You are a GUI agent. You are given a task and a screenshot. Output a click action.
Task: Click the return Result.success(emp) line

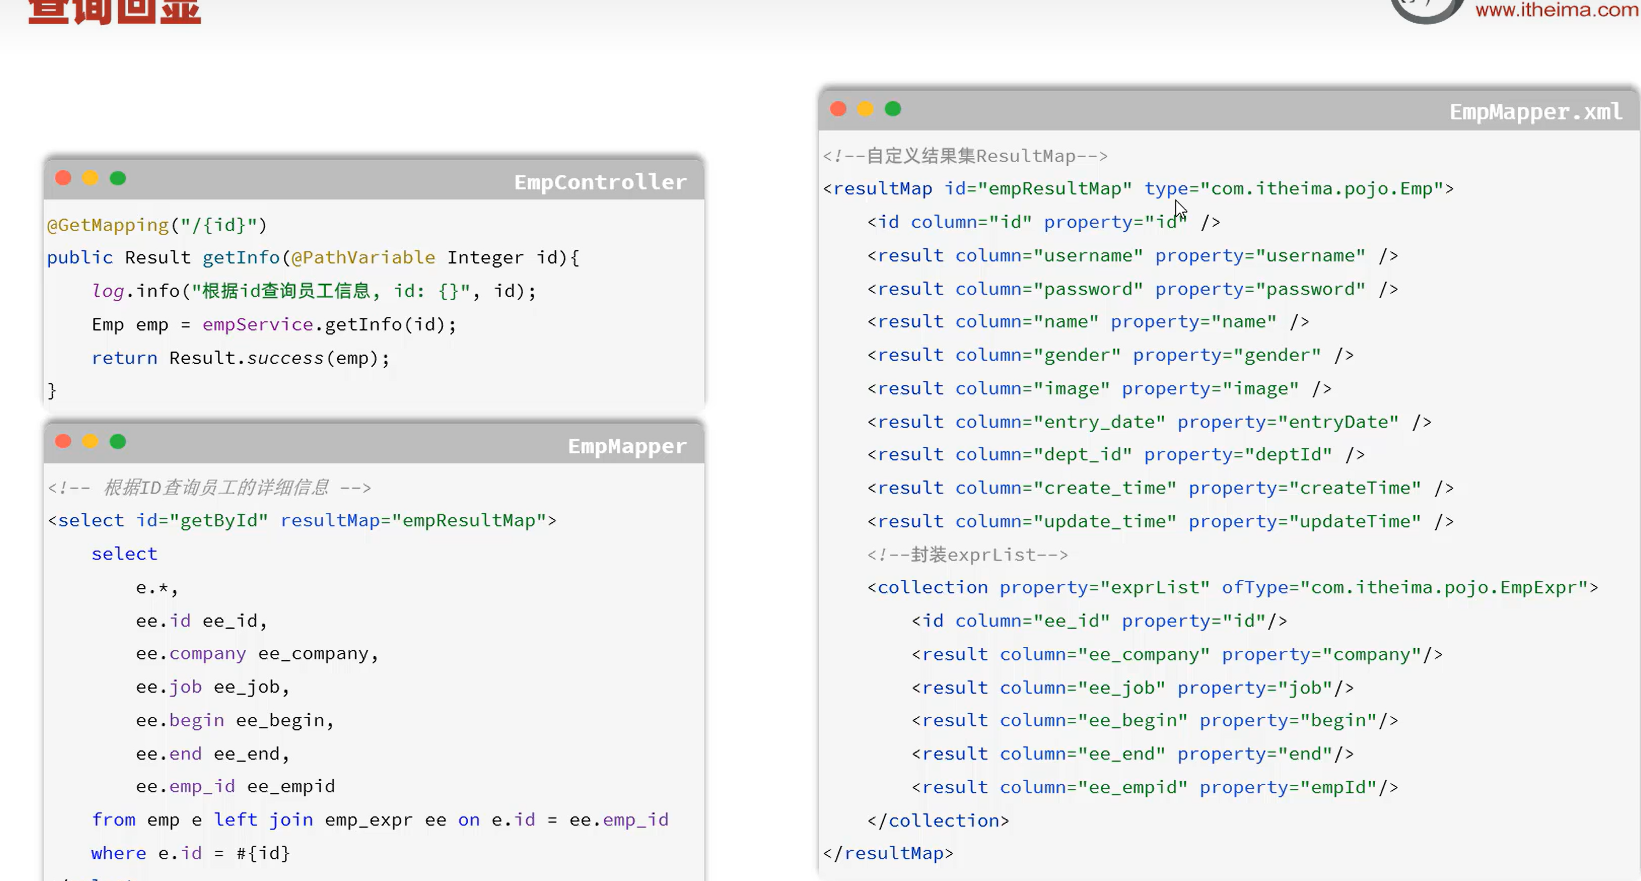[x=240, y=358]
